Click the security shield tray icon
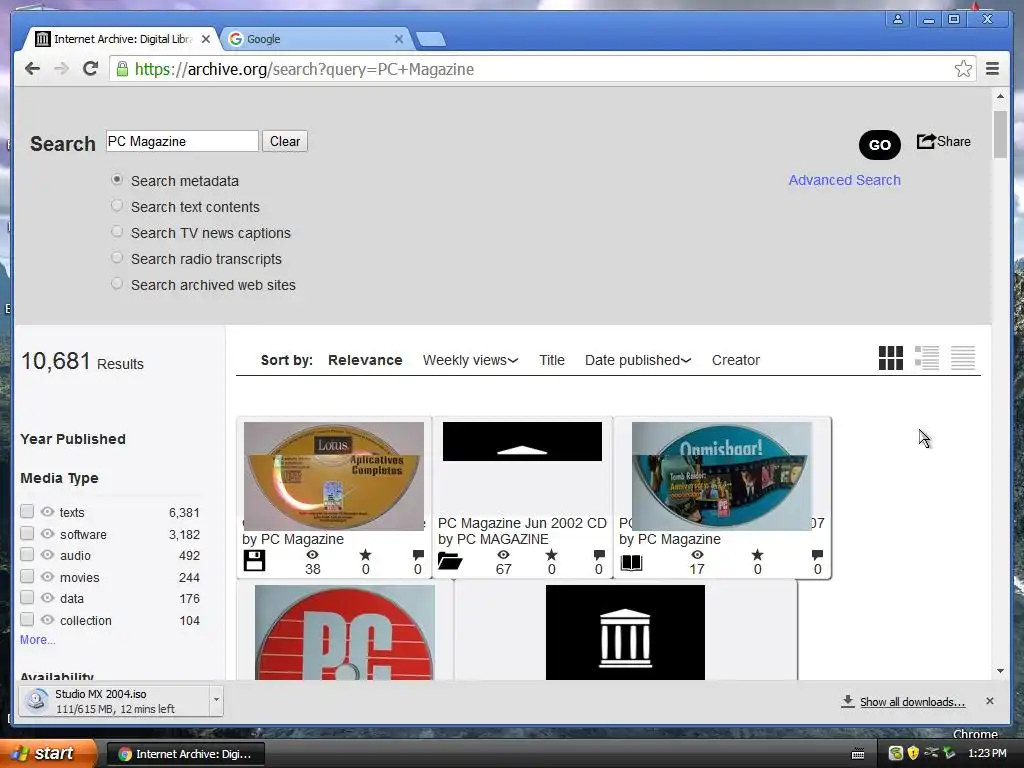 tap(913, 753)
